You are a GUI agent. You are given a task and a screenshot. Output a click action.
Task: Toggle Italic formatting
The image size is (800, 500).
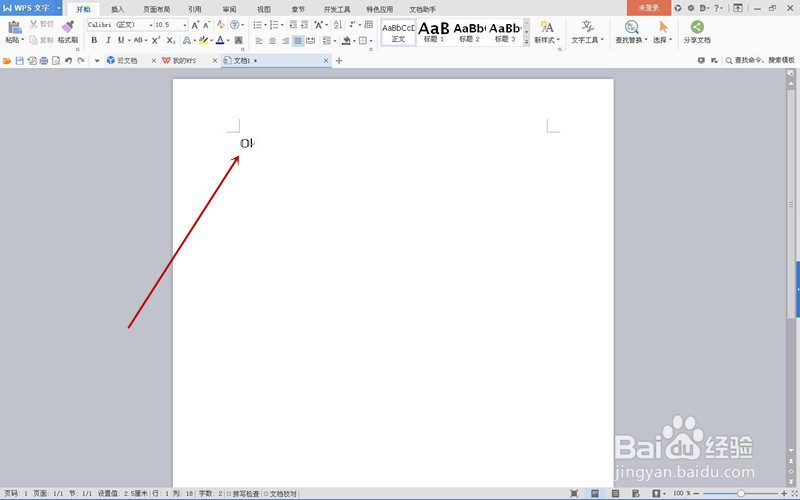108,40
